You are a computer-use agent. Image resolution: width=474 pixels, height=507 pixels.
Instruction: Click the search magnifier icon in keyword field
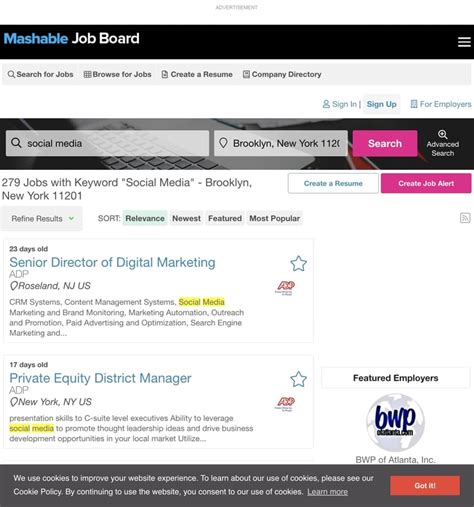[x=16, y=143]
